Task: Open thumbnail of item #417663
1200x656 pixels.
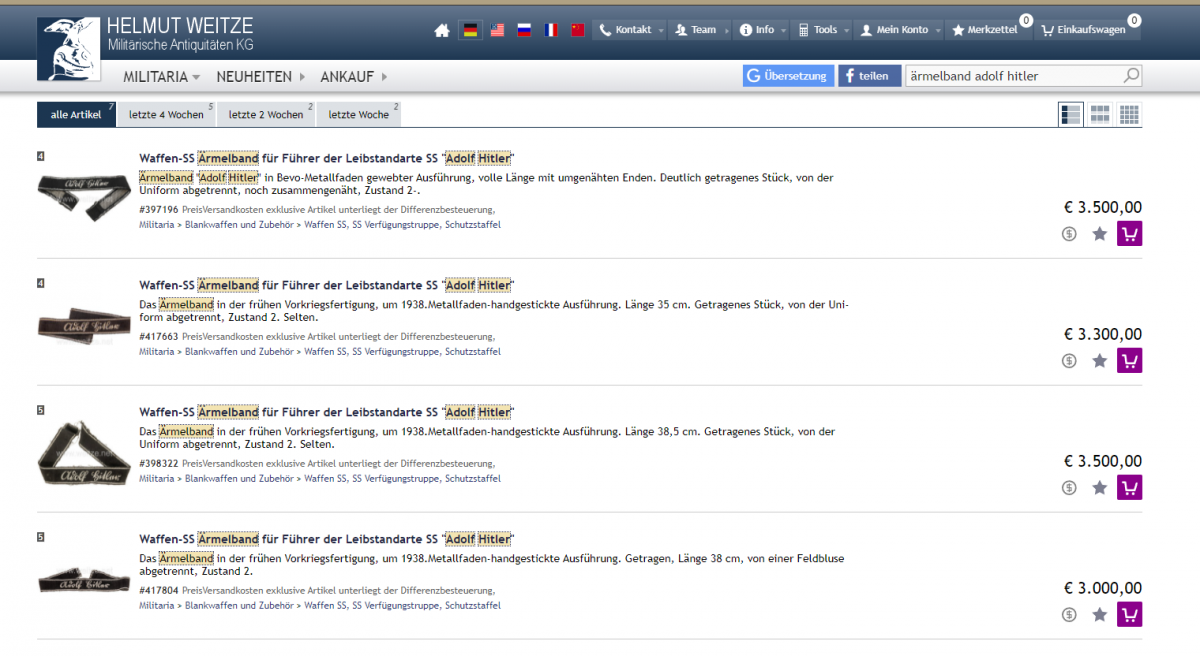Action: (84, 324)
